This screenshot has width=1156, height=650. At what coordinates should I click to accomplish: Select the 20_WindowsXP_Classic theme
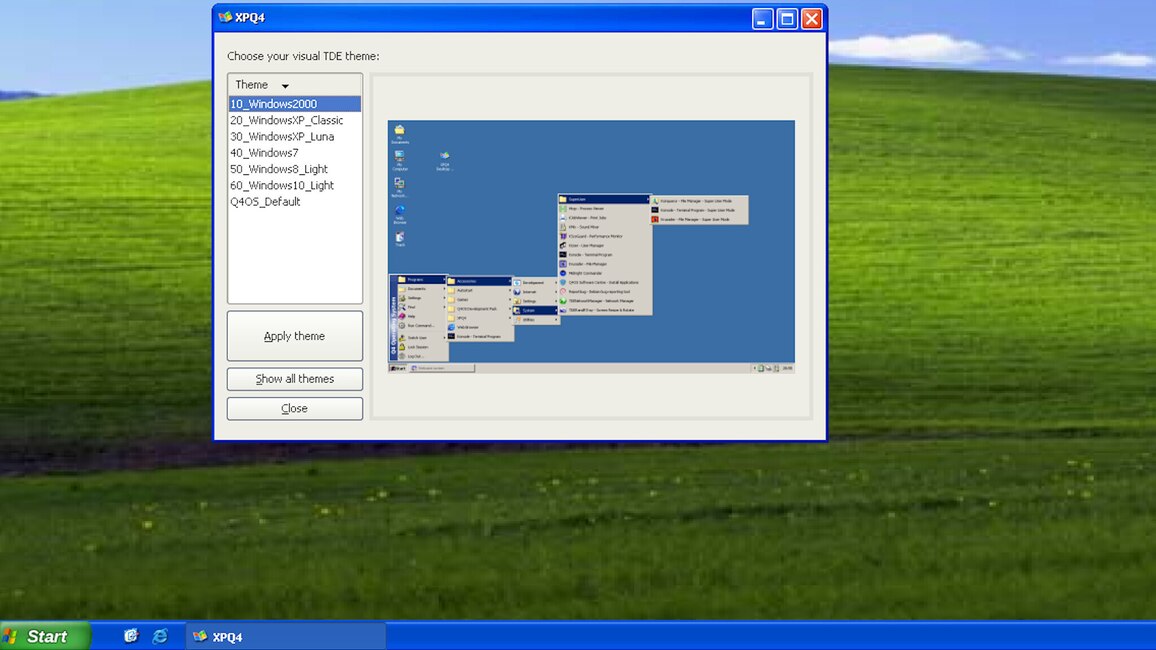[x=294, y=120]
